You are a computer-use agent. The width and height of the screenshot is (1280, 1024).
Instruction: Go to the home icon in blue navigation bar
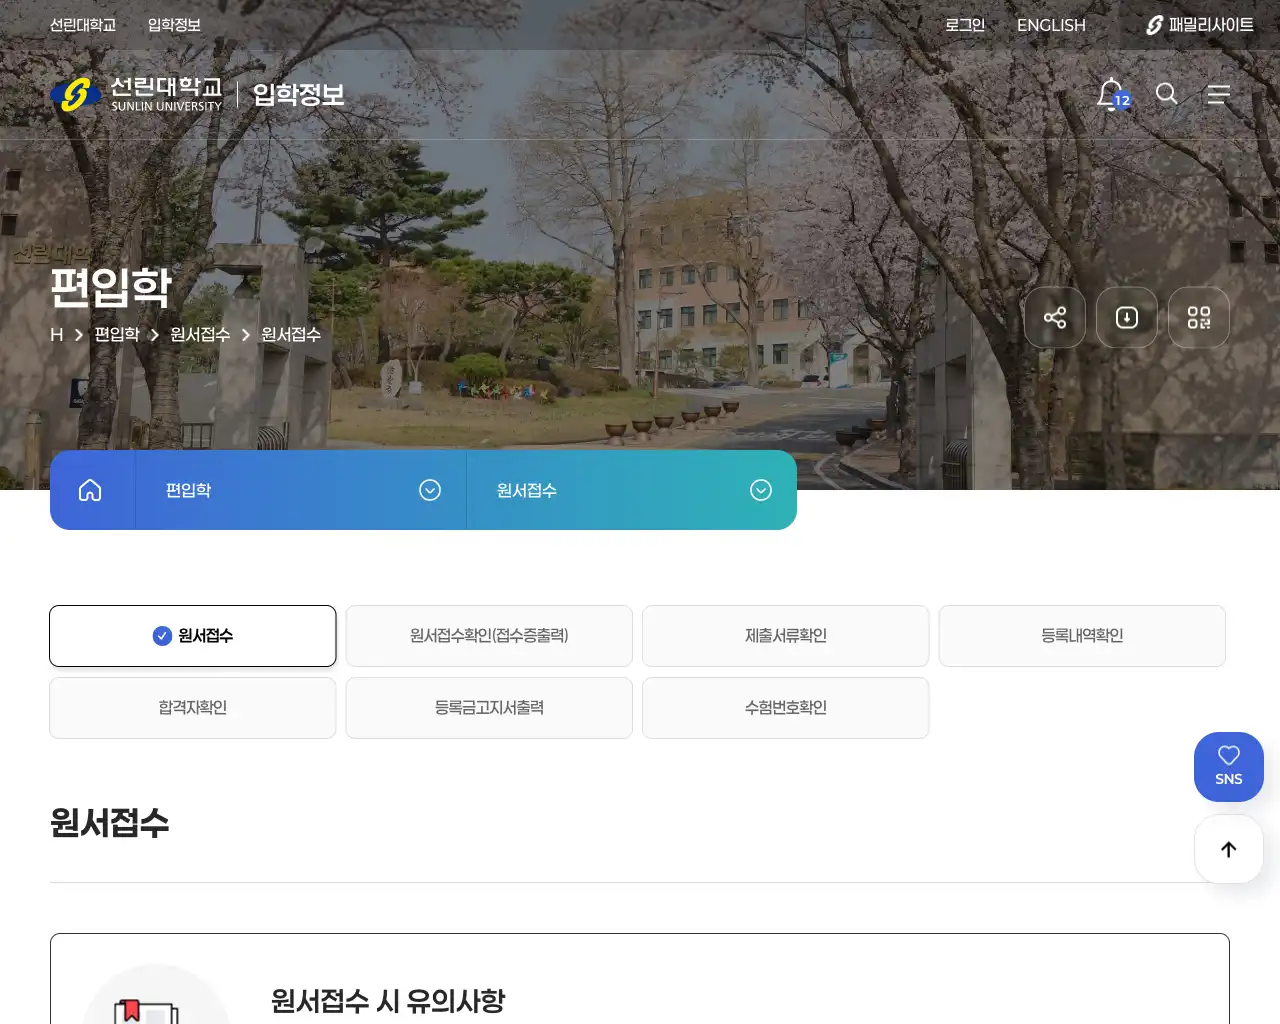[90, 490]
